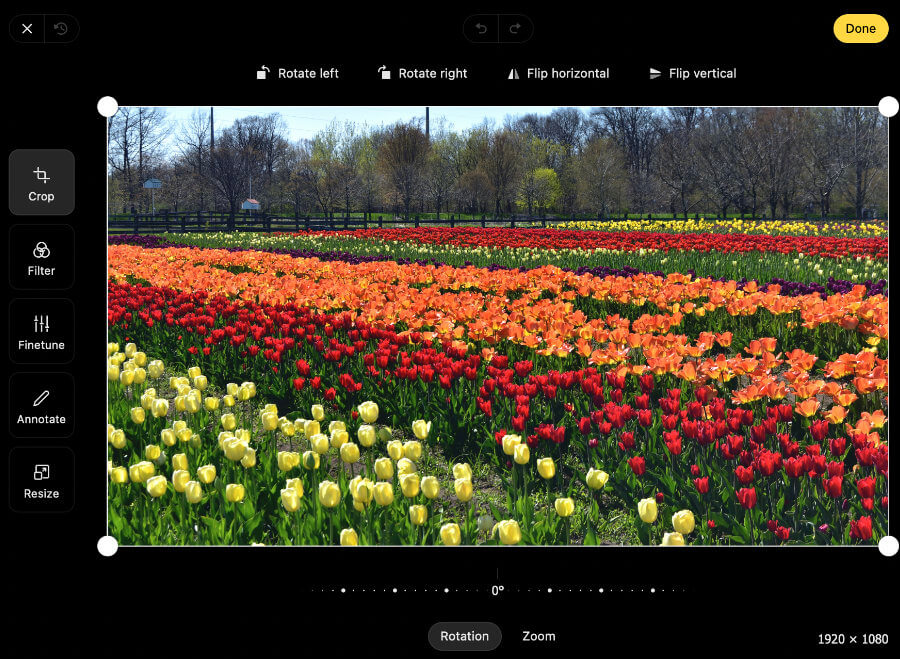Select the Annotate tool
This screenshot has height=659, width=900.
pyautogui.click(x=41, y=405)
